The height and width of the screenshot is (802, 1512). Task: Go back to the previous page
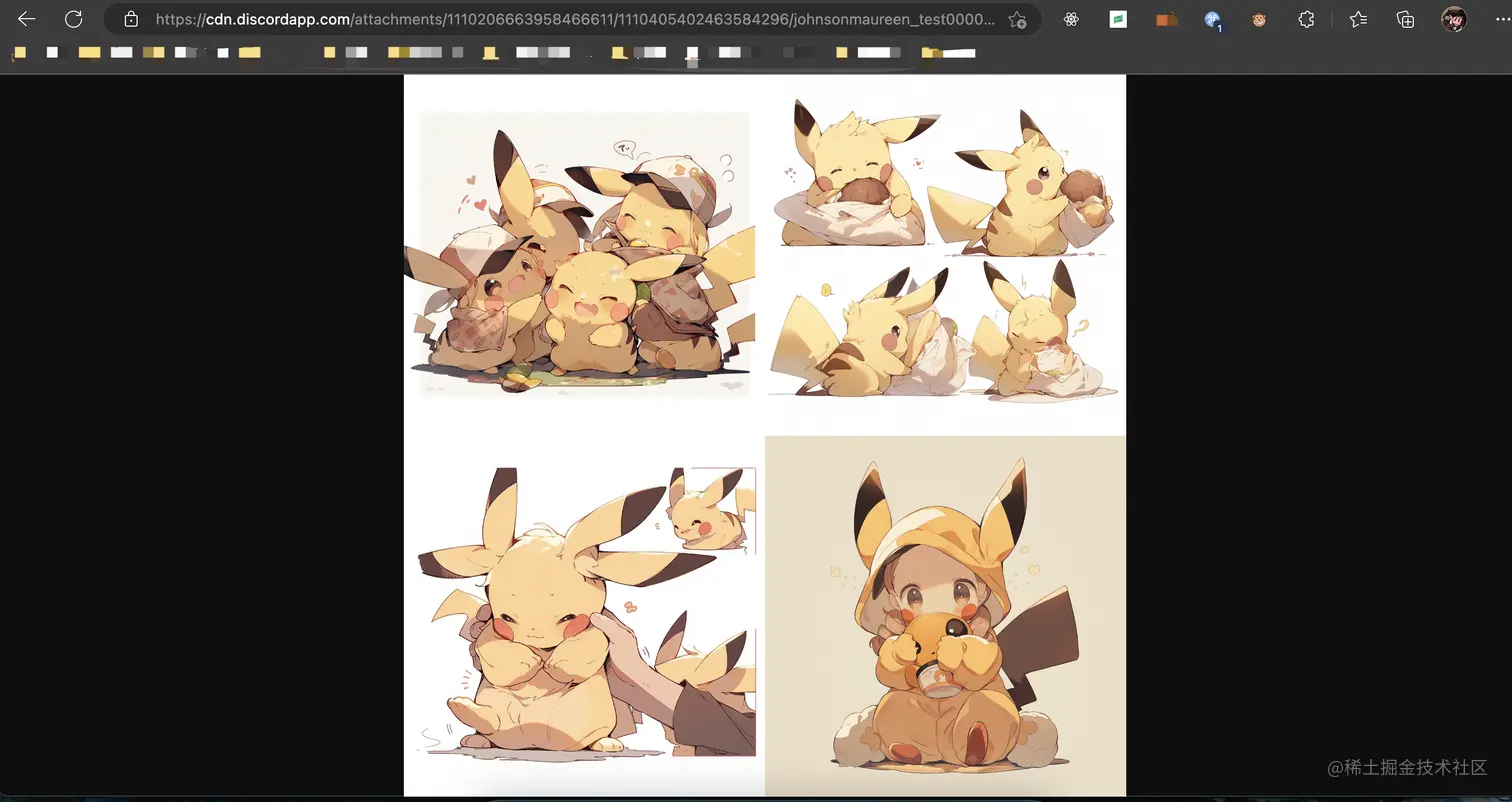coord(27,19)
